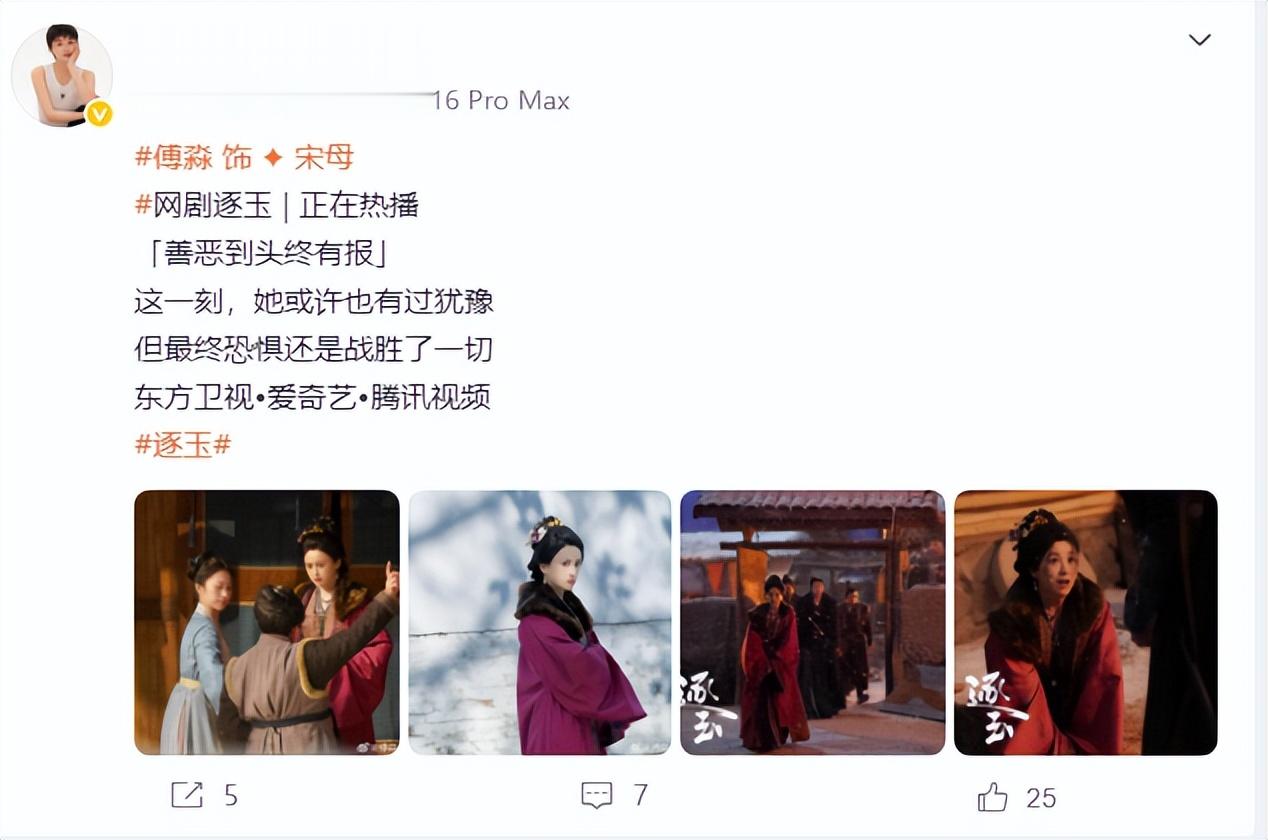This screenshot has width=1268, height=840.
Task: Click the like count 25
Action: pos(1041,797)
